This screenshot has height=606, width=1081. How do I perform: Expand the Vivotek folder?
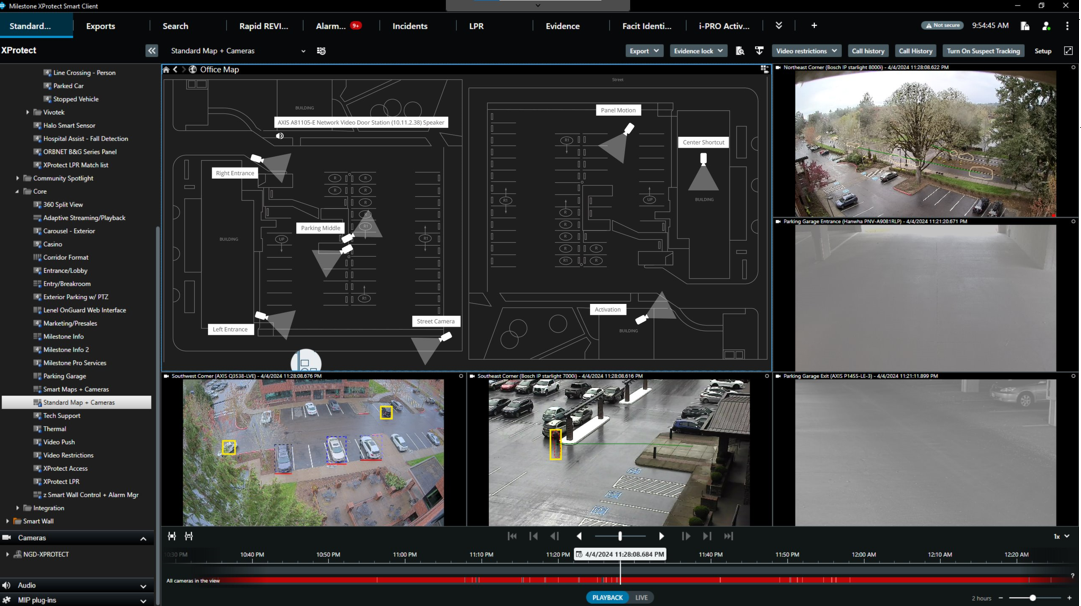[x=28, y=113]
